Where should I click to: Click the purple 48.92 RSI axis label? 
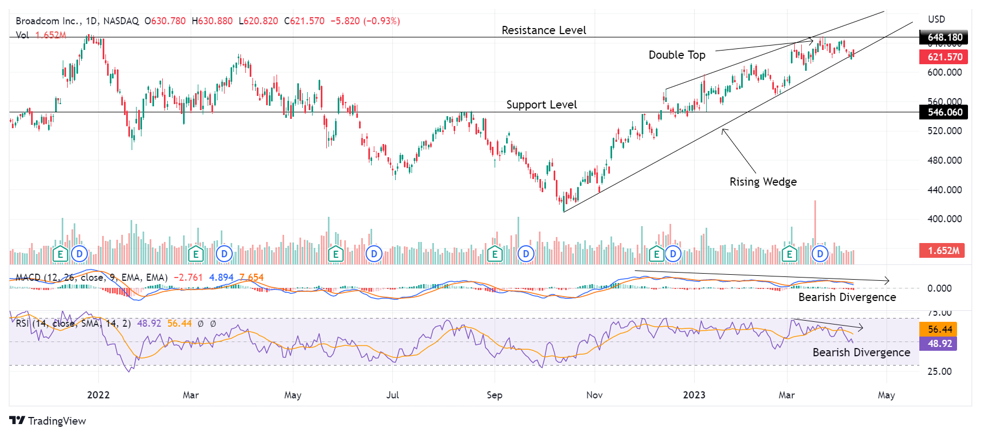pos(940,344)
